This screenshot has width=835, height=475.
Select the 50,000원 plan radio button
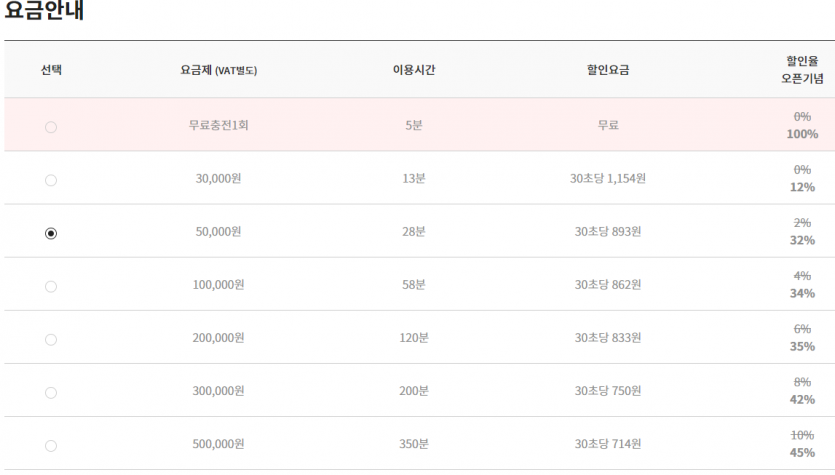pos(51,233)
